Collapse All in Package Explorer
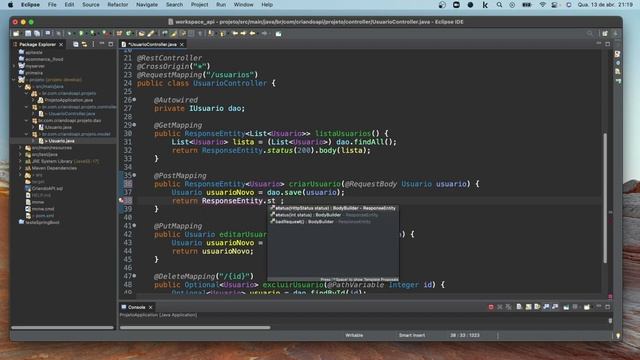 pyautogui.click(x=76, y=44)
